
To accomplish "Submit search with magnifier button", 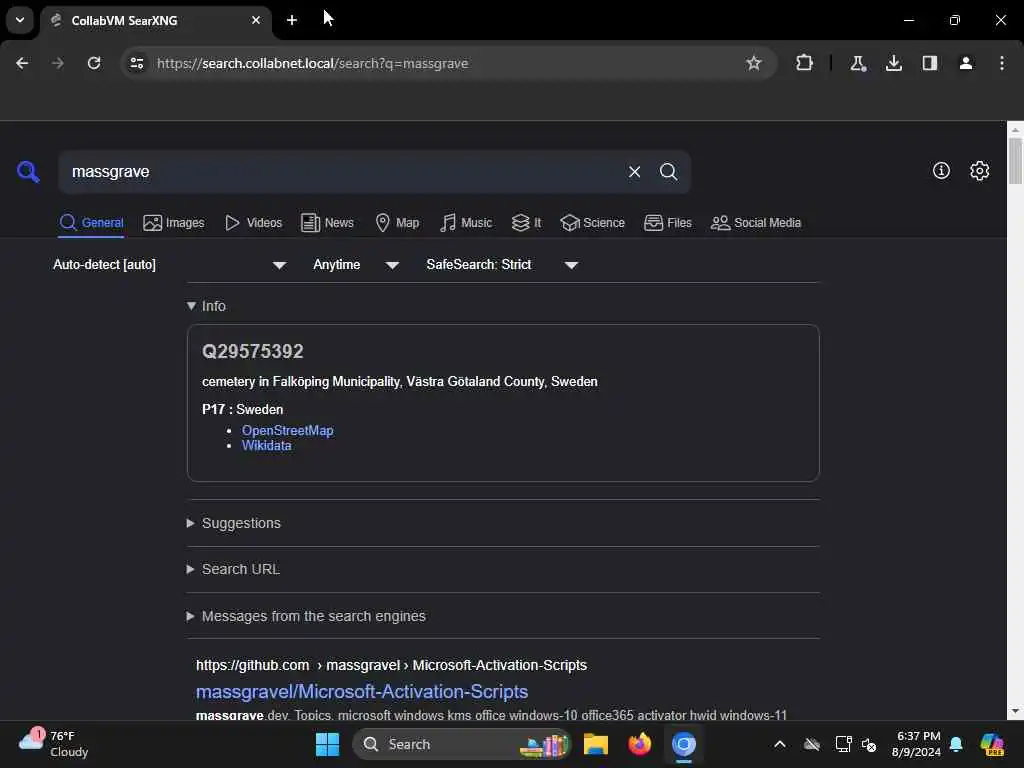I will (668, 172).
